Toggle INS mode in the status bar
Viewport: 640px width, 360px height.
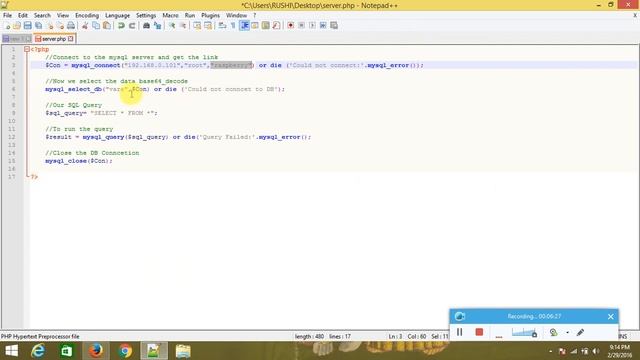(623, 336)
